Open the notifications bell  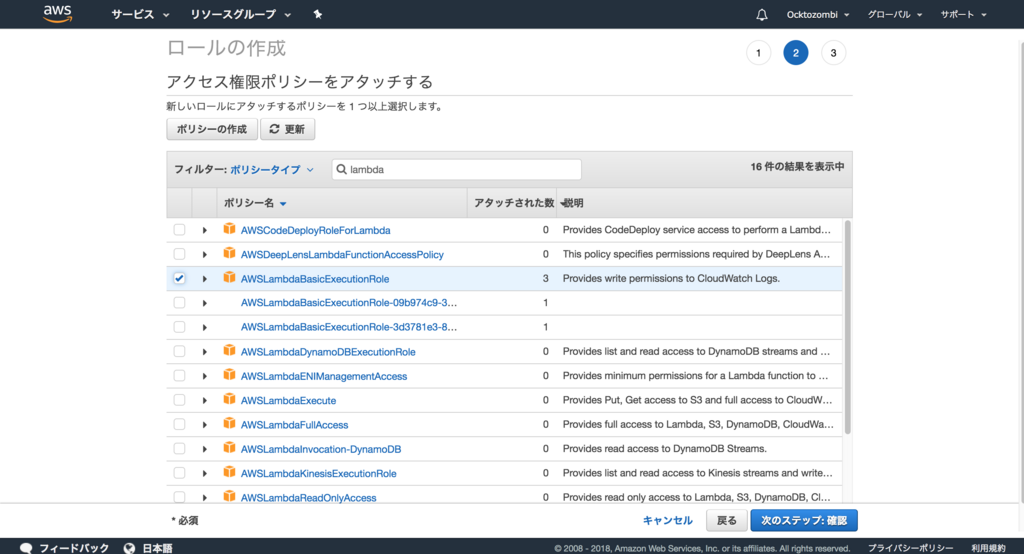761,14
